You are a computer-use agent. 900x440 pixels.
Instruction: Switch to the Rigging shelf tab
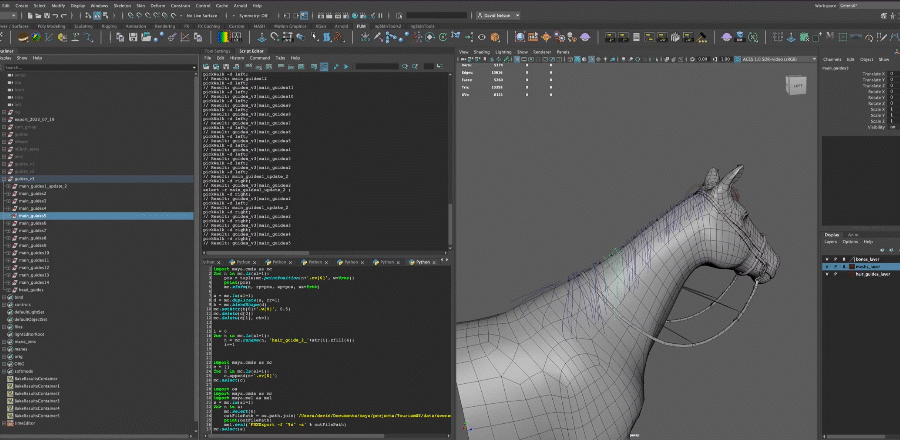click(108, 26)
